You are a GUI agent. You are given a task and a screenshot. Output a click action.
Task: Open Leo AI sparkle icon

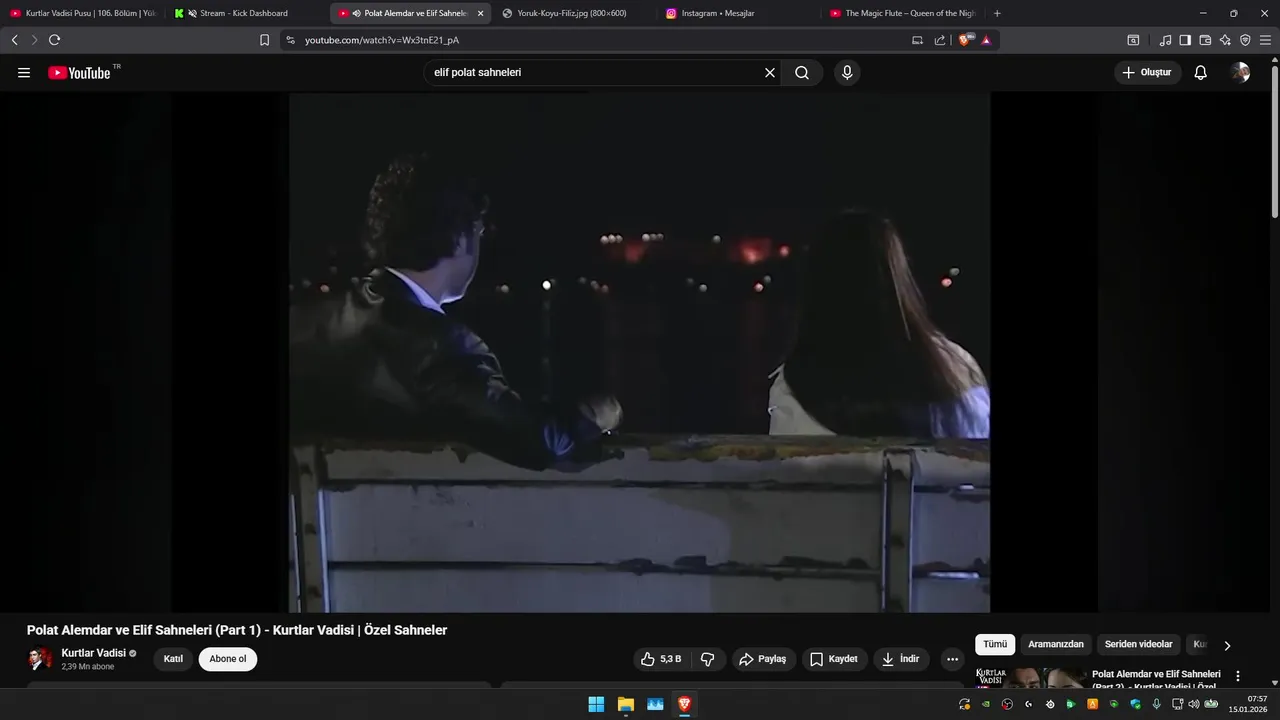(x=1225, y=40)
